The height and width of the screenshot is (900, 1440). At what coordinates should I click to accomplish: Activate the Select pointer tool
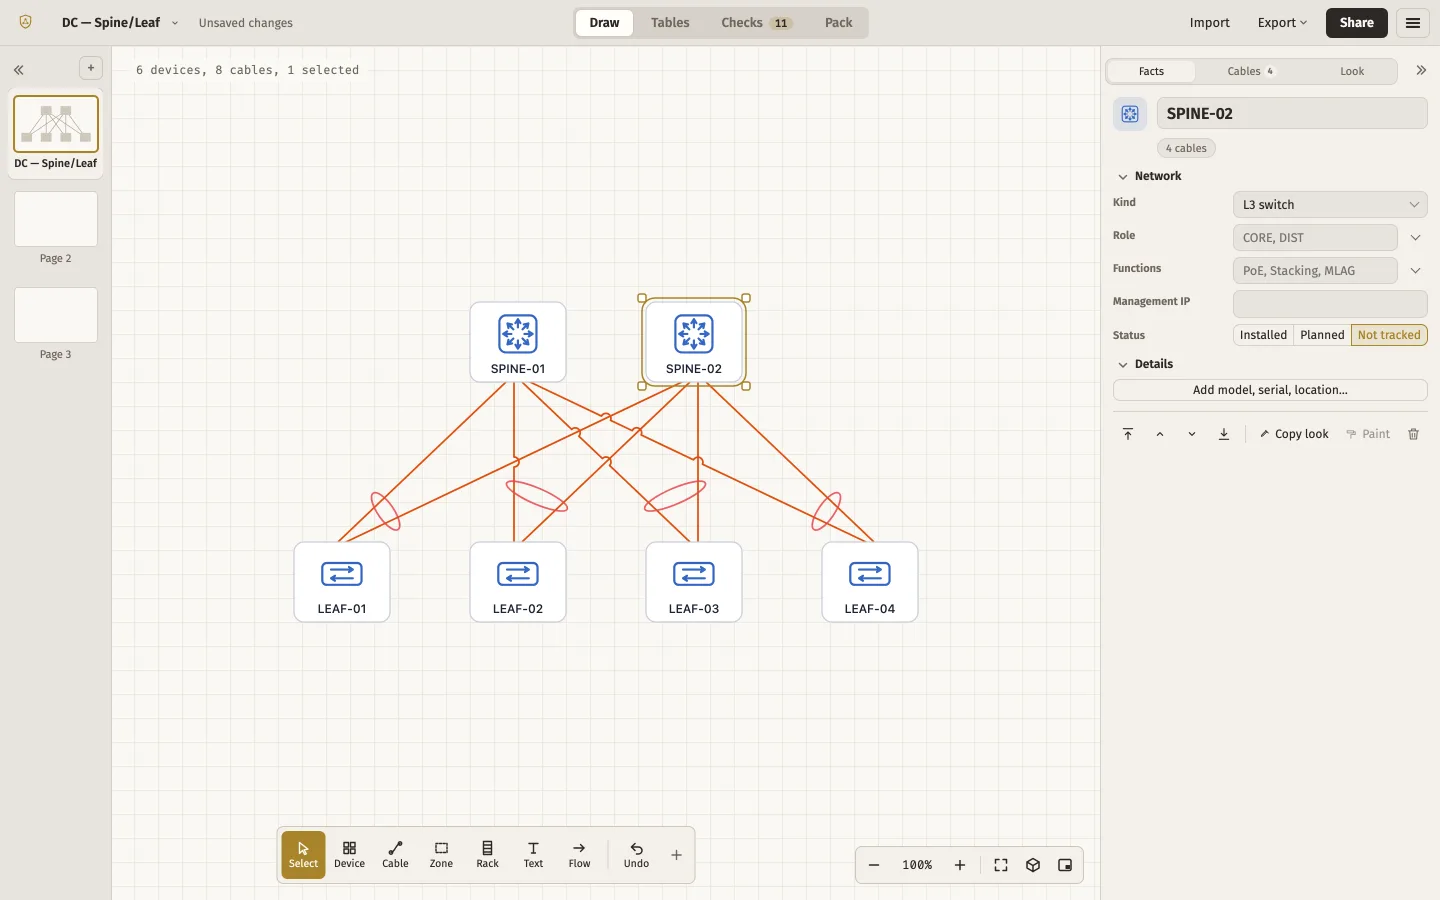(303, 855)
